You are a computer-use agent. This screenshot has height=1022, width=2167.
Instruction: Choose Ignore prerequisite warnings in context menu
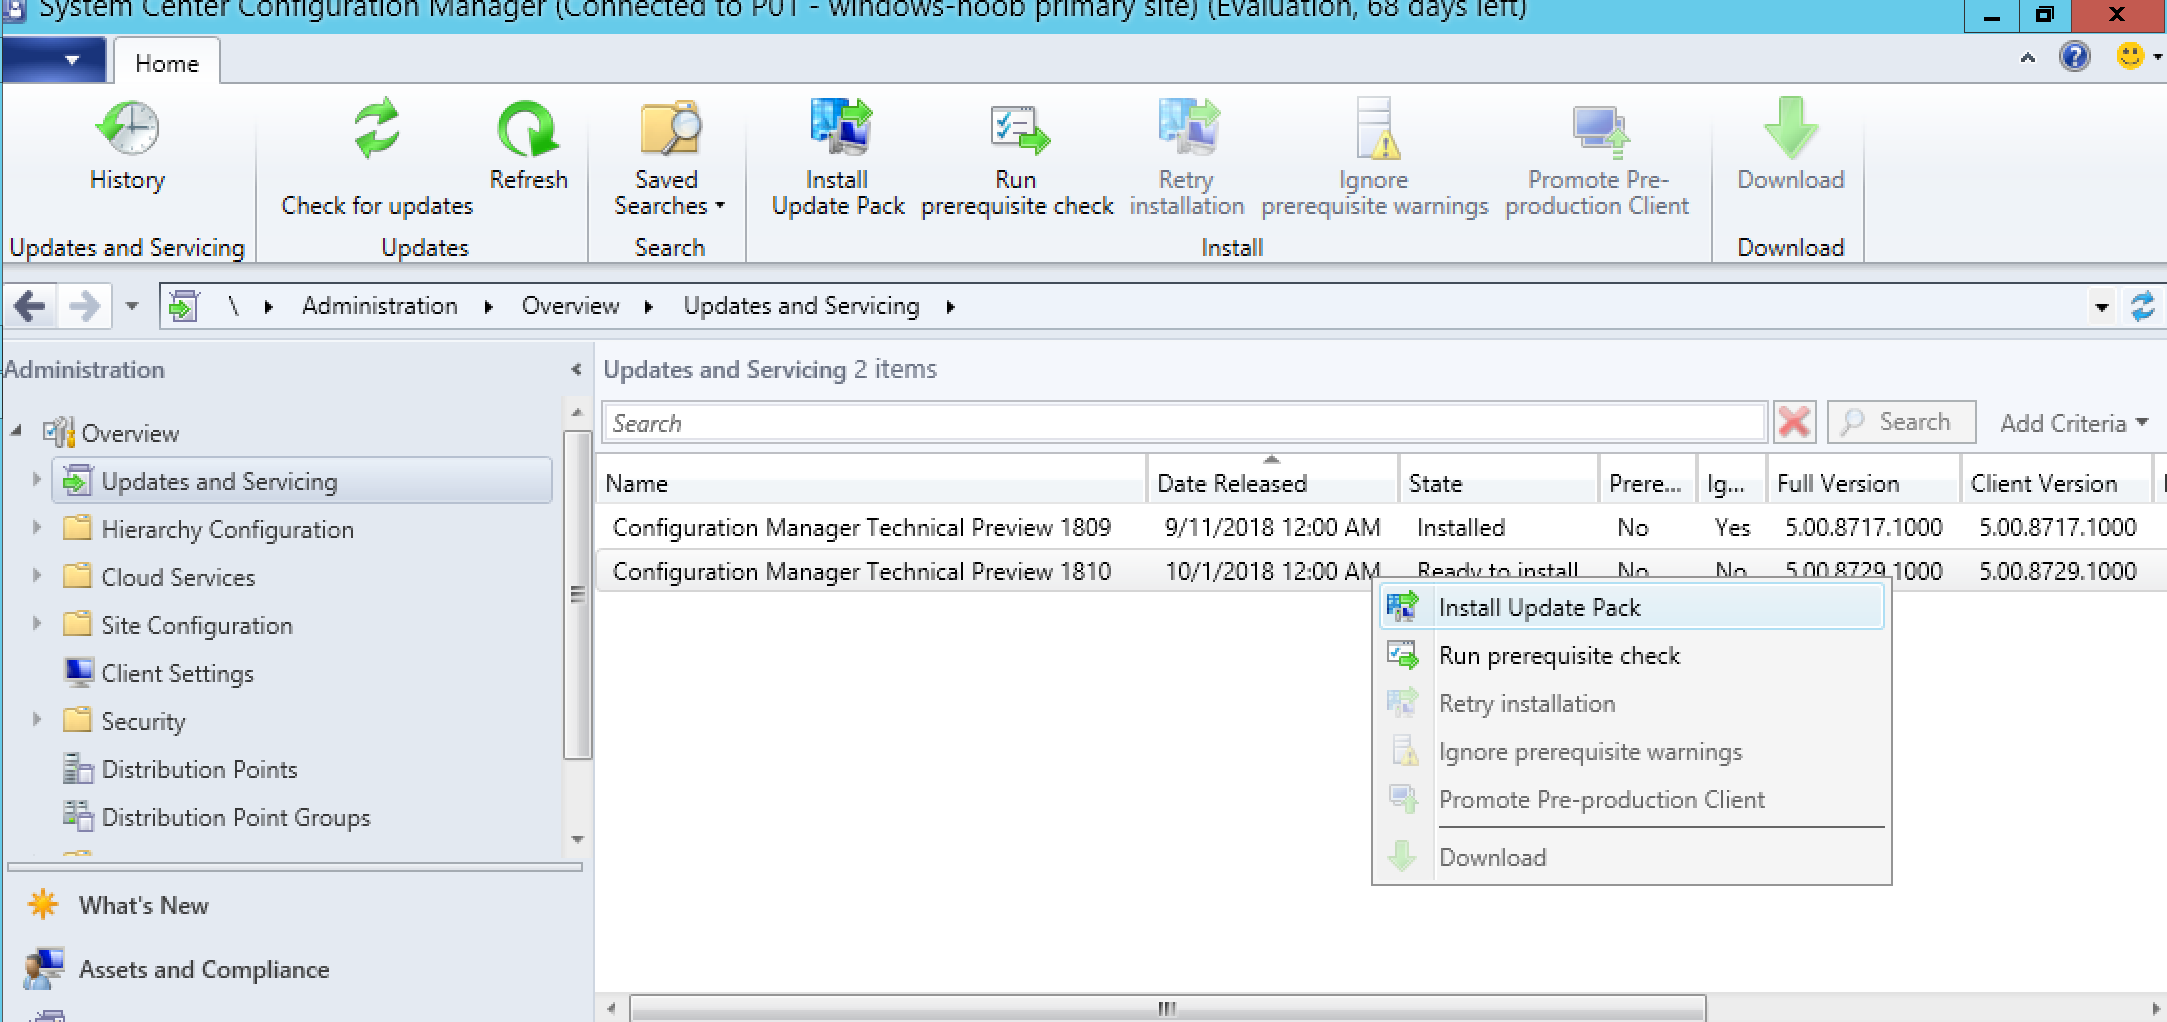(x=1632, y=751)
